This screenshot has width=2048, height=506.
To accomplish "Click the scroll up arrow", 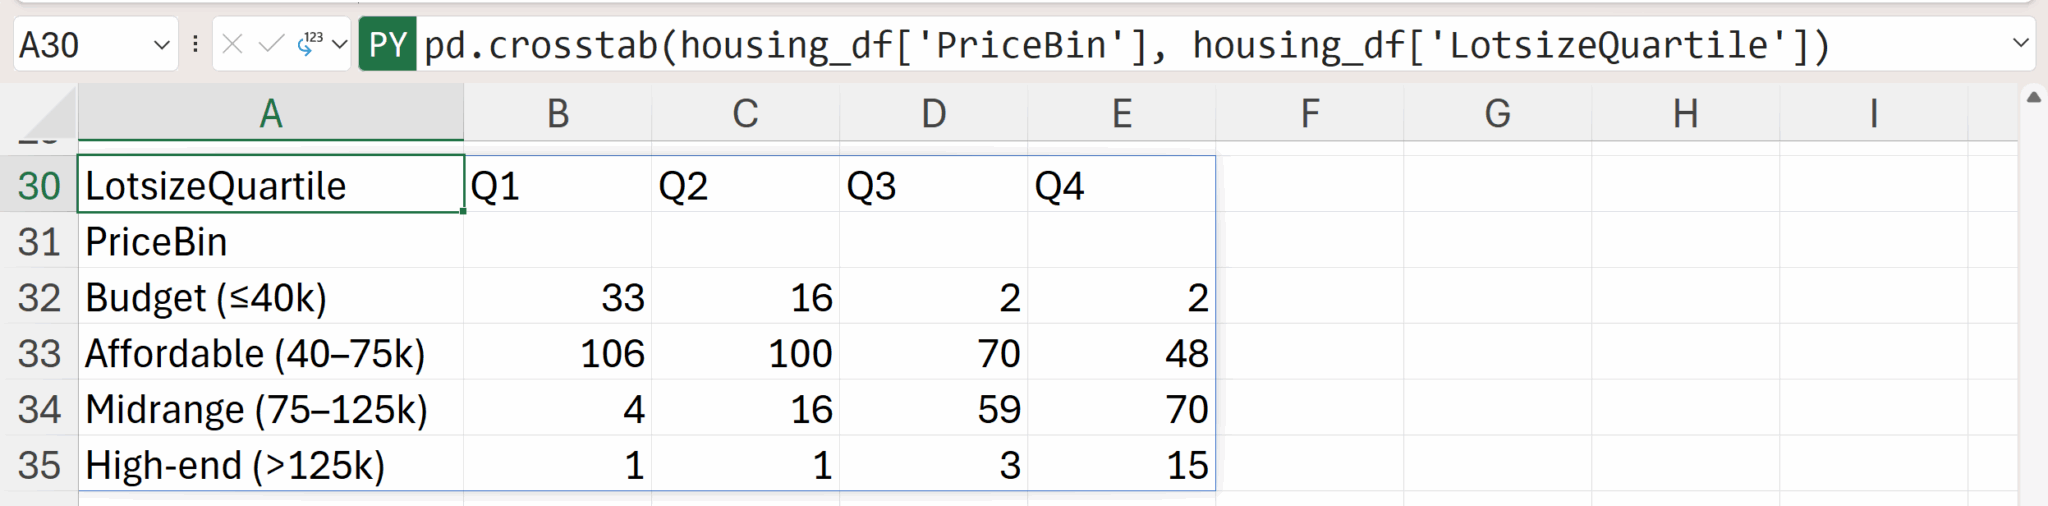I will point(2033,97).
